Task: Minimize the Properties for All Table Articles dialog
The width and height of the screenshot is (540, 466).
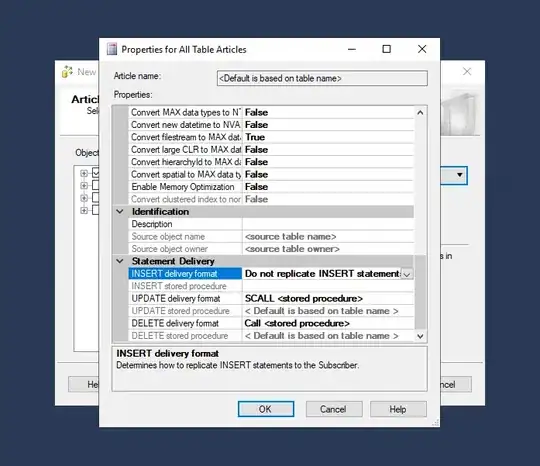Action: point(352,49)
